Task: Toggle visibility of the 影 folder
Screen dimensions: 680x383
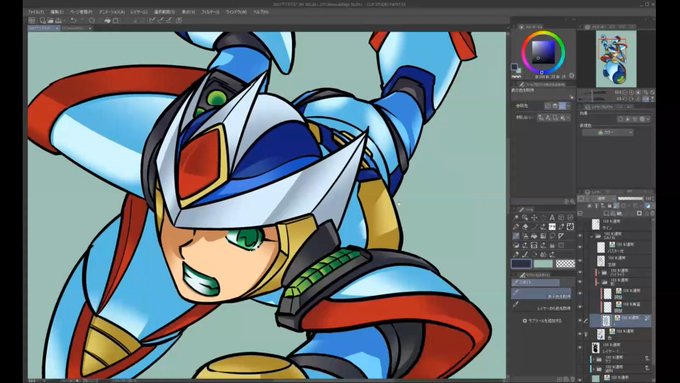Action: [579, 281]
